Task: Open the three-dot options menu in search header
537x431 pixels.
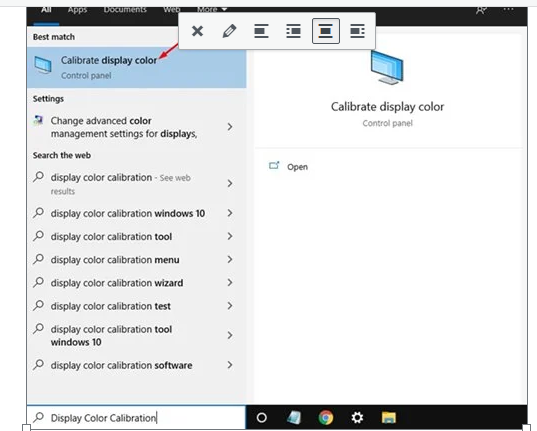Action: click(x=509, y=9)
